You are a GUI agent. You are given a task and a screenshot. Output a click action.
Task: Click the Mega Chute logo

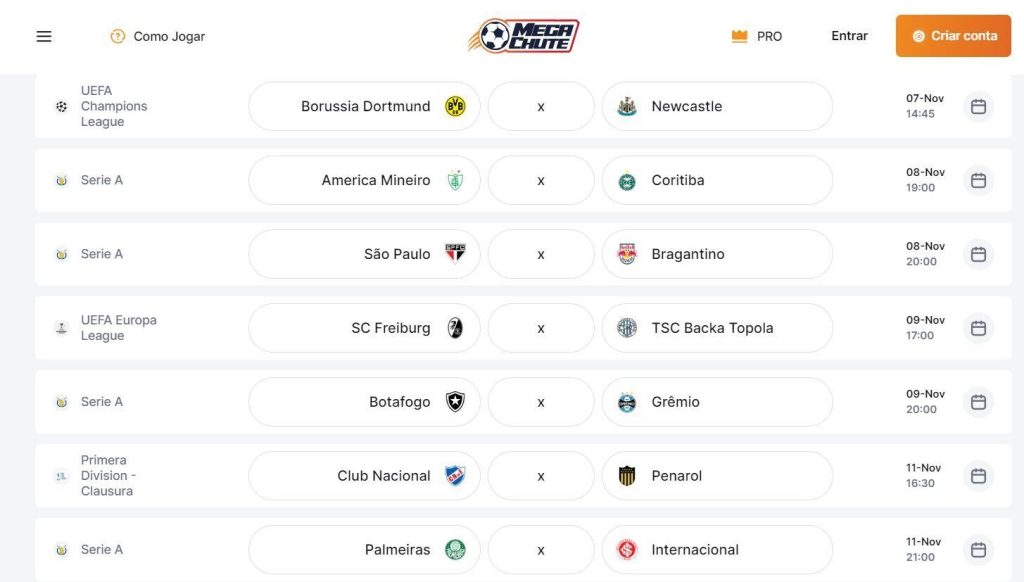524,36
